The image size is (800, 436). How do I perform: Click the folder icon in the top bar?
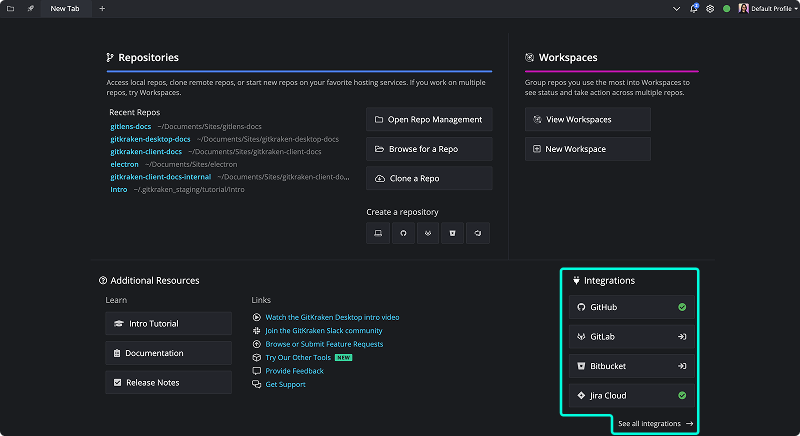click(10, 8)
